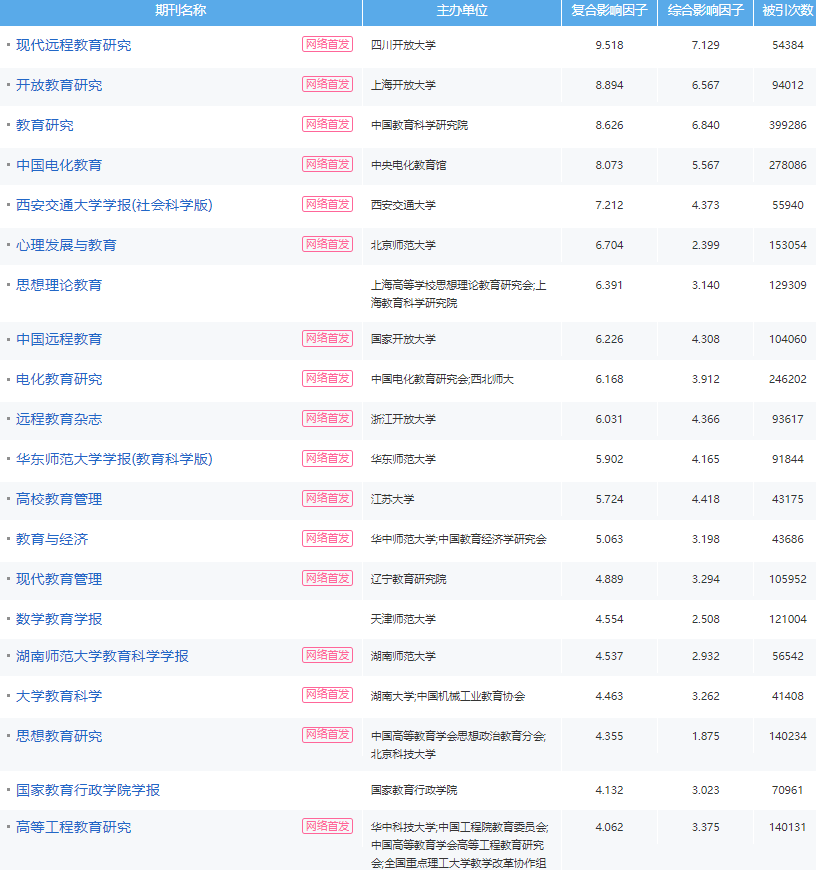816x870 pixels.
Task: Select citation count 399286
Action: point(788,125)
